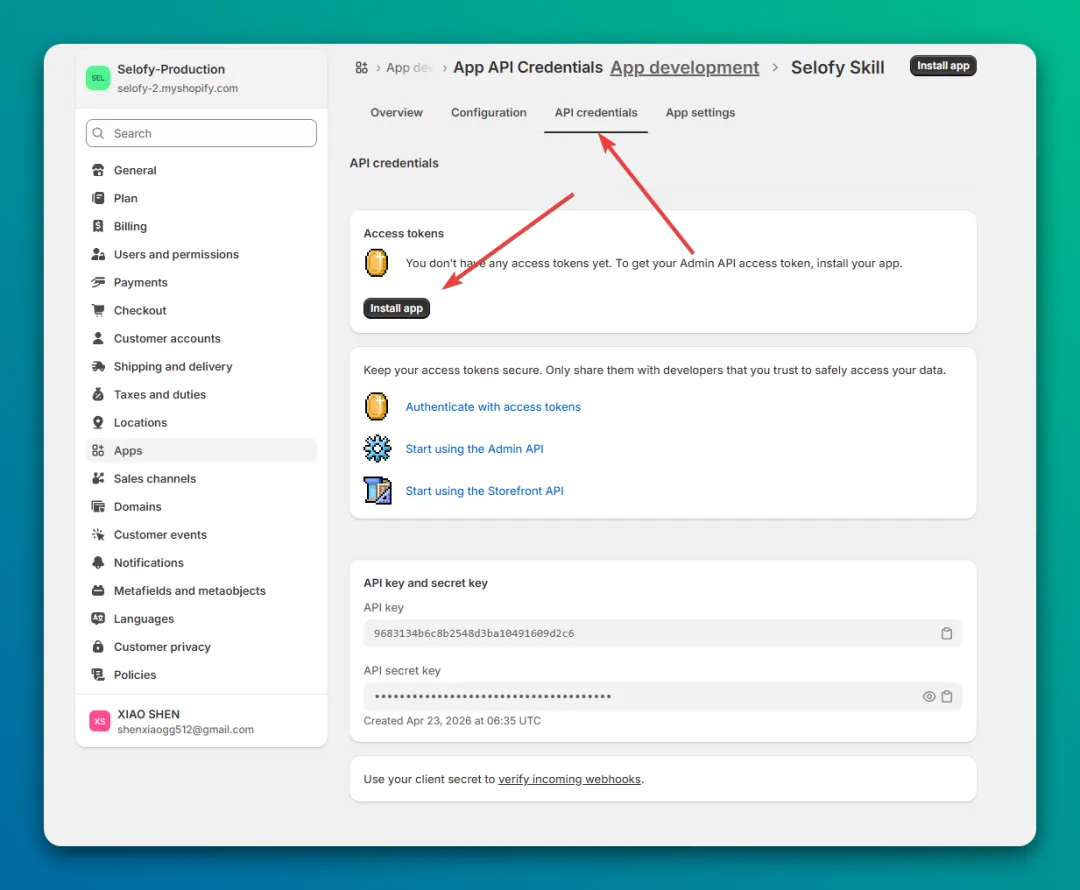Viewport: 1080px width, 890px height.
Task: Click the SEL store avatar
Action: pos(98,78)
